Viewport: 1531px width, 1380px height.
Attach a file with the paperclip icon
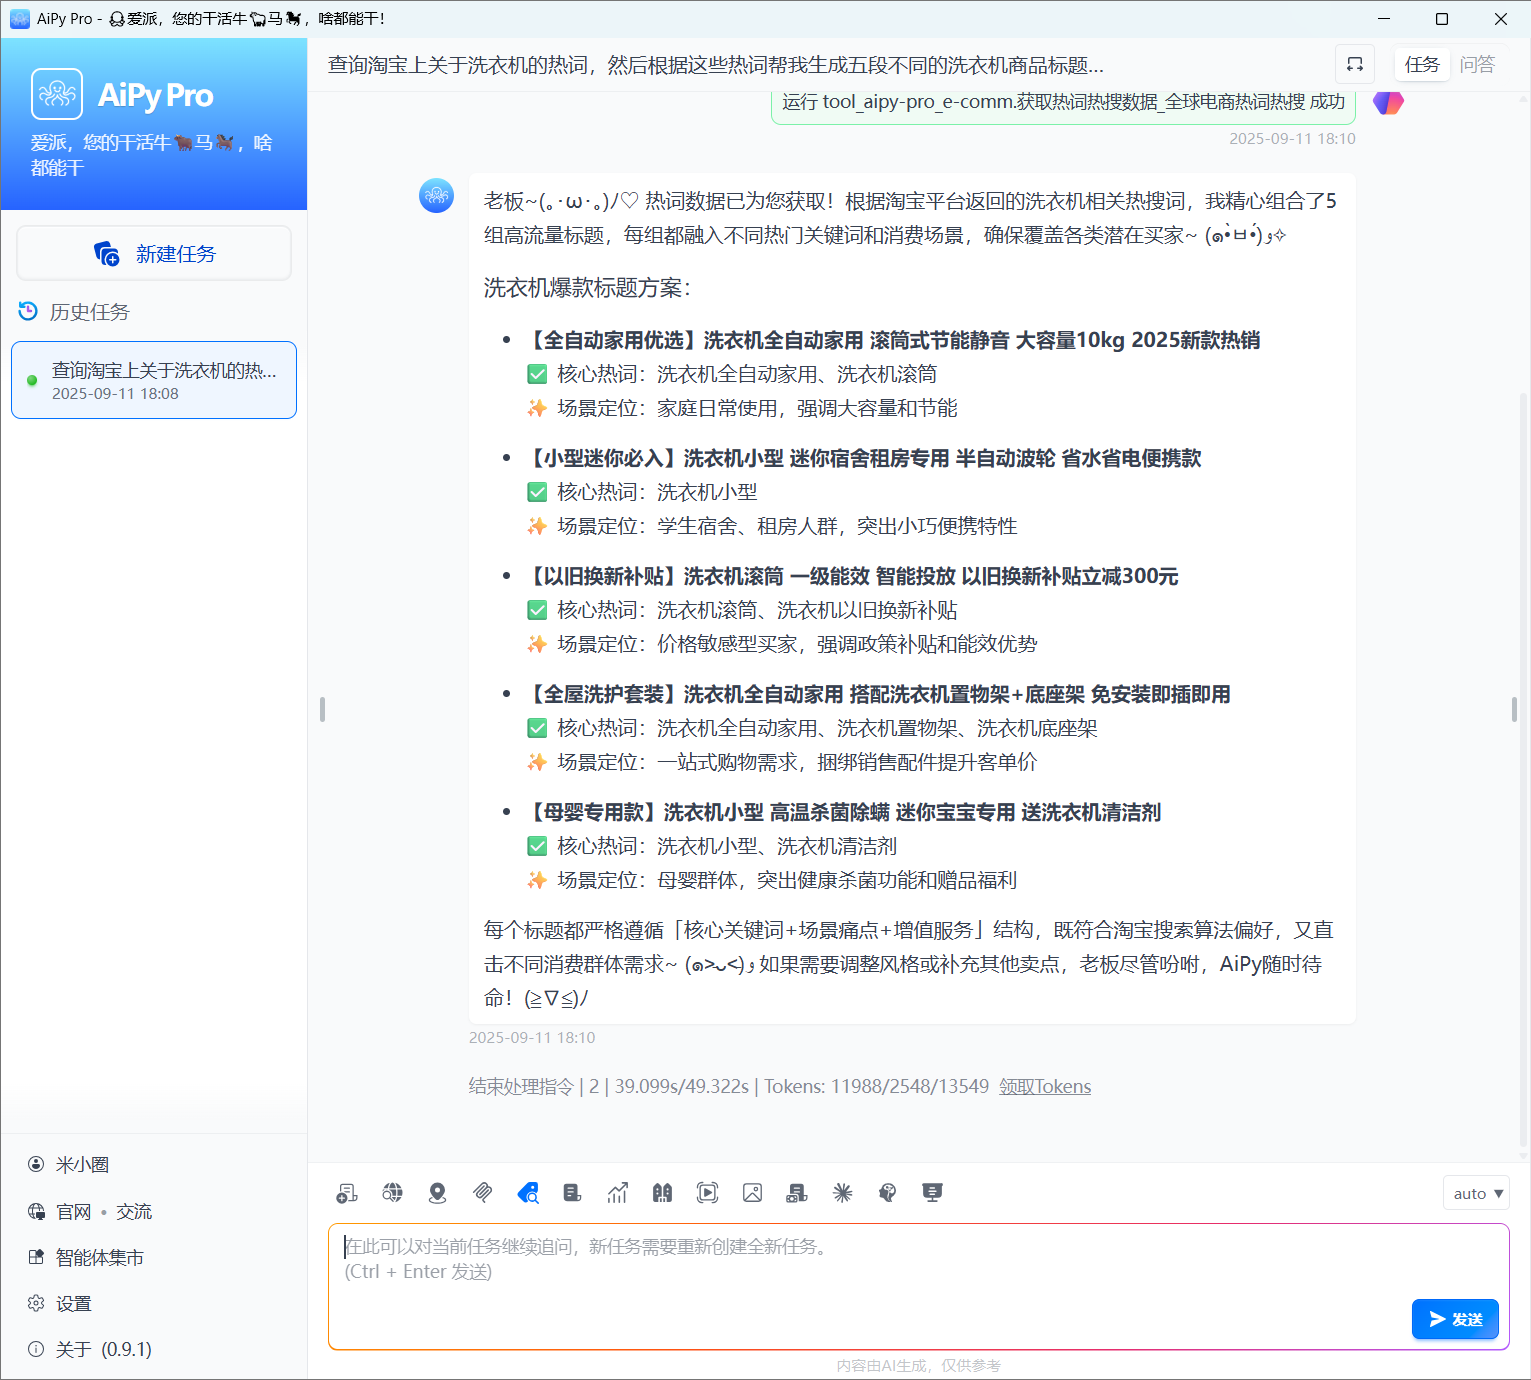(483, 1193)
